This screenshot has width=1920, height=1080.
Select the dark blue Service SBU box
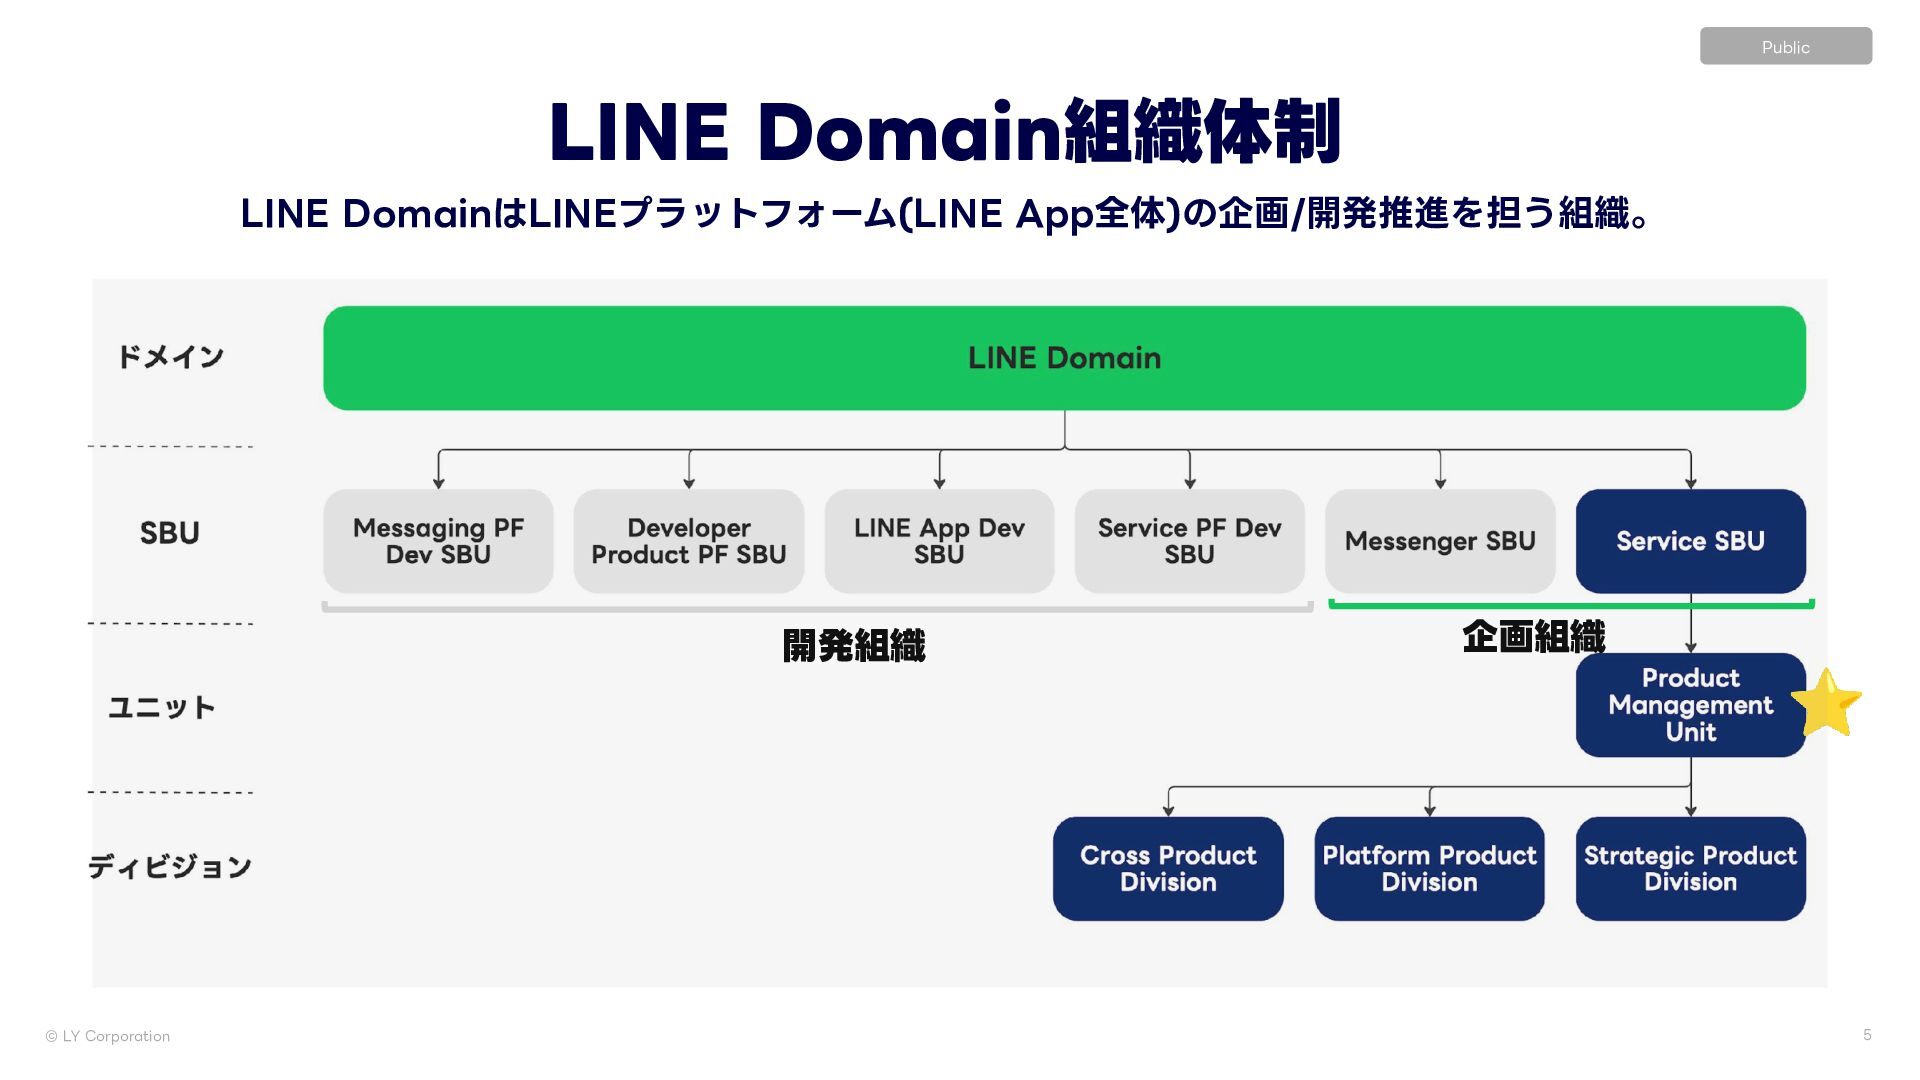1690,541
